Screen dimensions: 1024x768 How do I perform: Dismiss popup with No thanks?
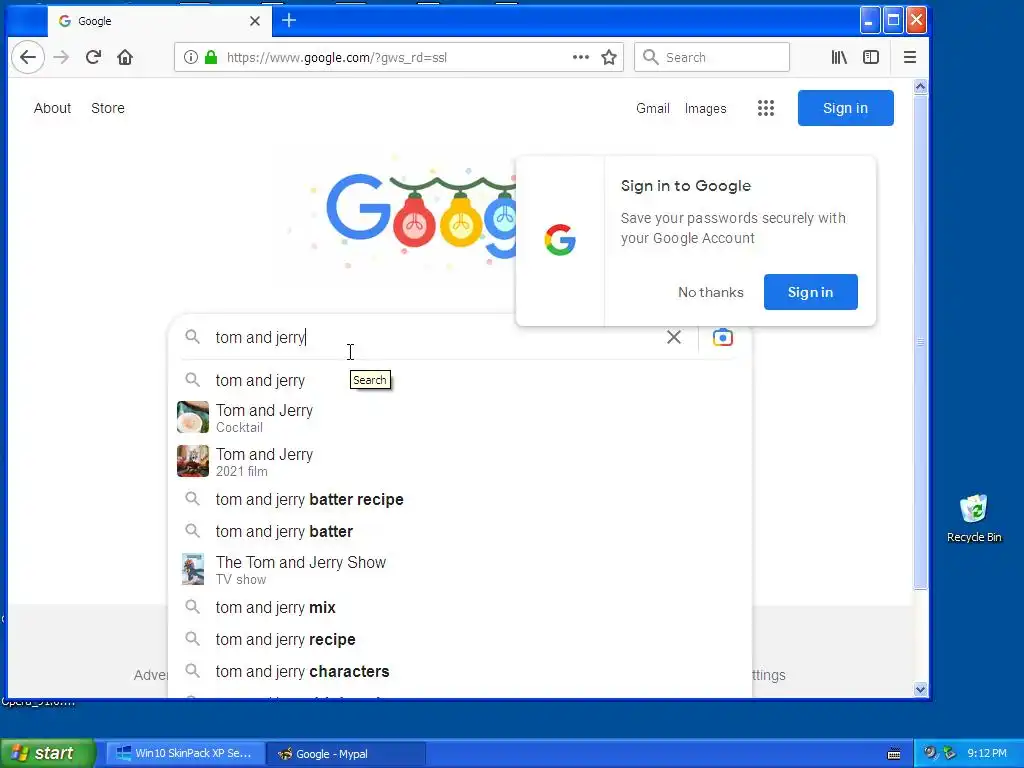click(x=711, y=292)
